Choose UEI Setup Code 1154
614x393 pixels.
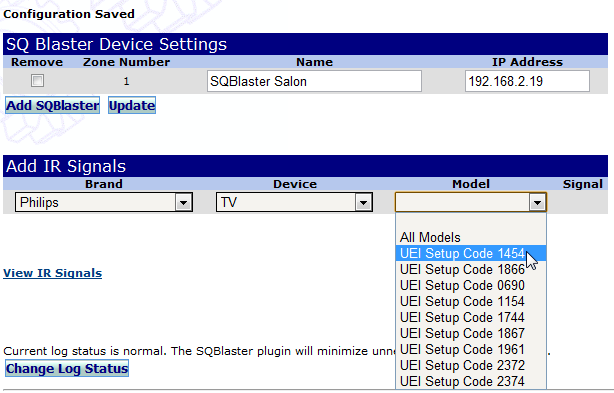471,301
